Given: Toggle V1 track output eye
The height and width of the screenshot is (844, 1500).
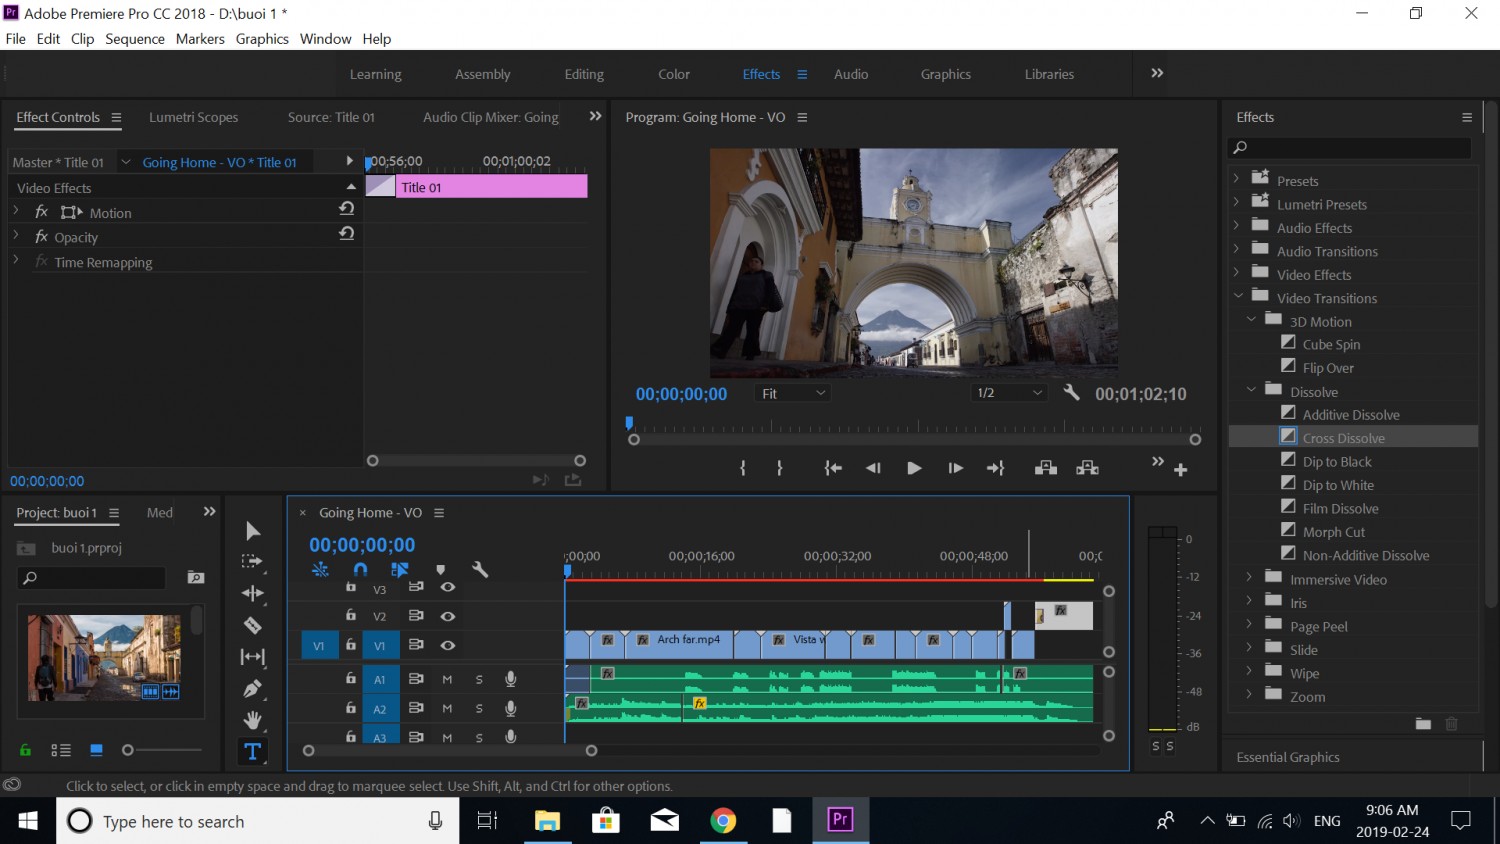Looking at the screenshot, I should point(448,645).
